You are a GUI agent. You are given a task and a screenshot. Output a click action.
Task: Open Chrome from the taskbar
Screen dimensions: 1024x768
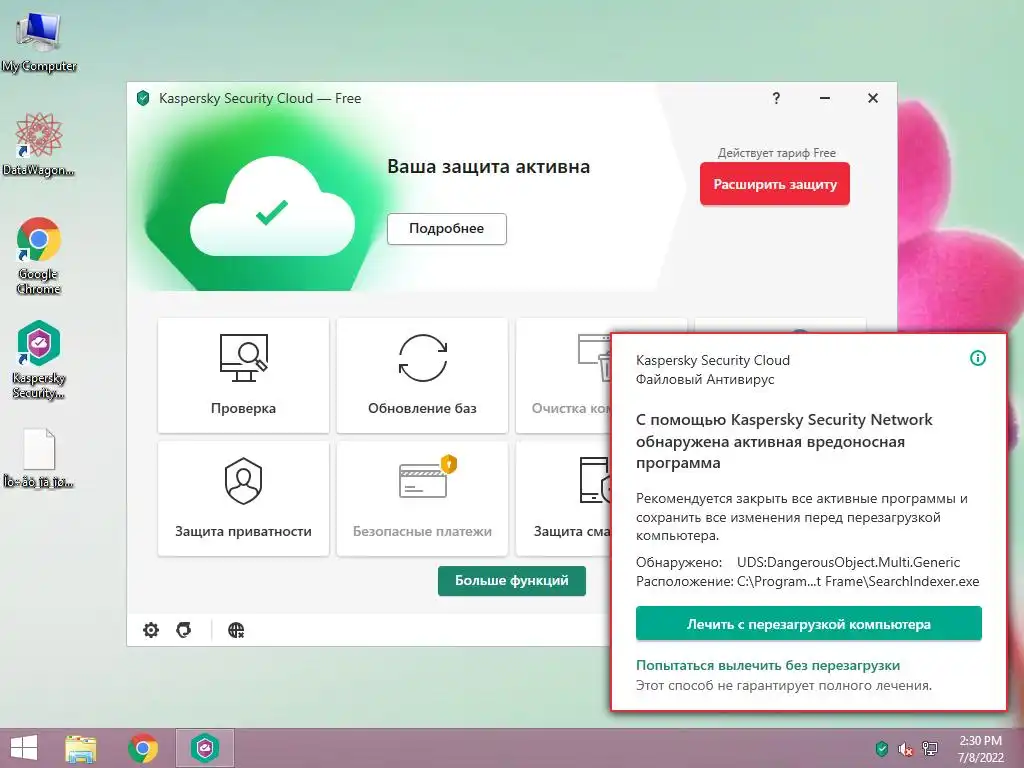(142, 748)
